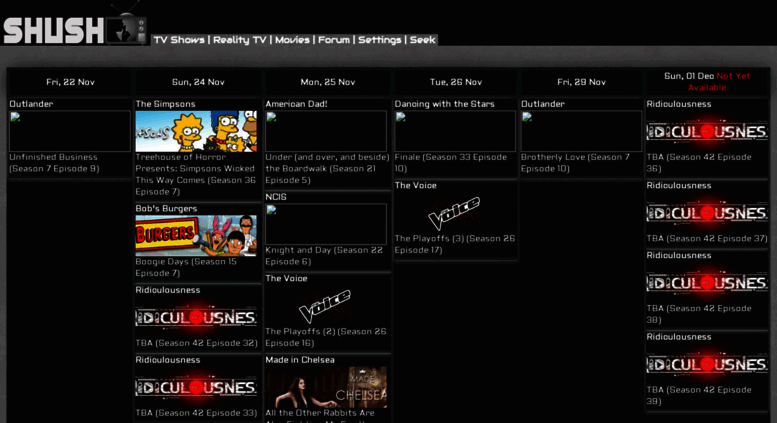777x423 pixels.
Task: Open the Forum page
Action: pos(333,40)
